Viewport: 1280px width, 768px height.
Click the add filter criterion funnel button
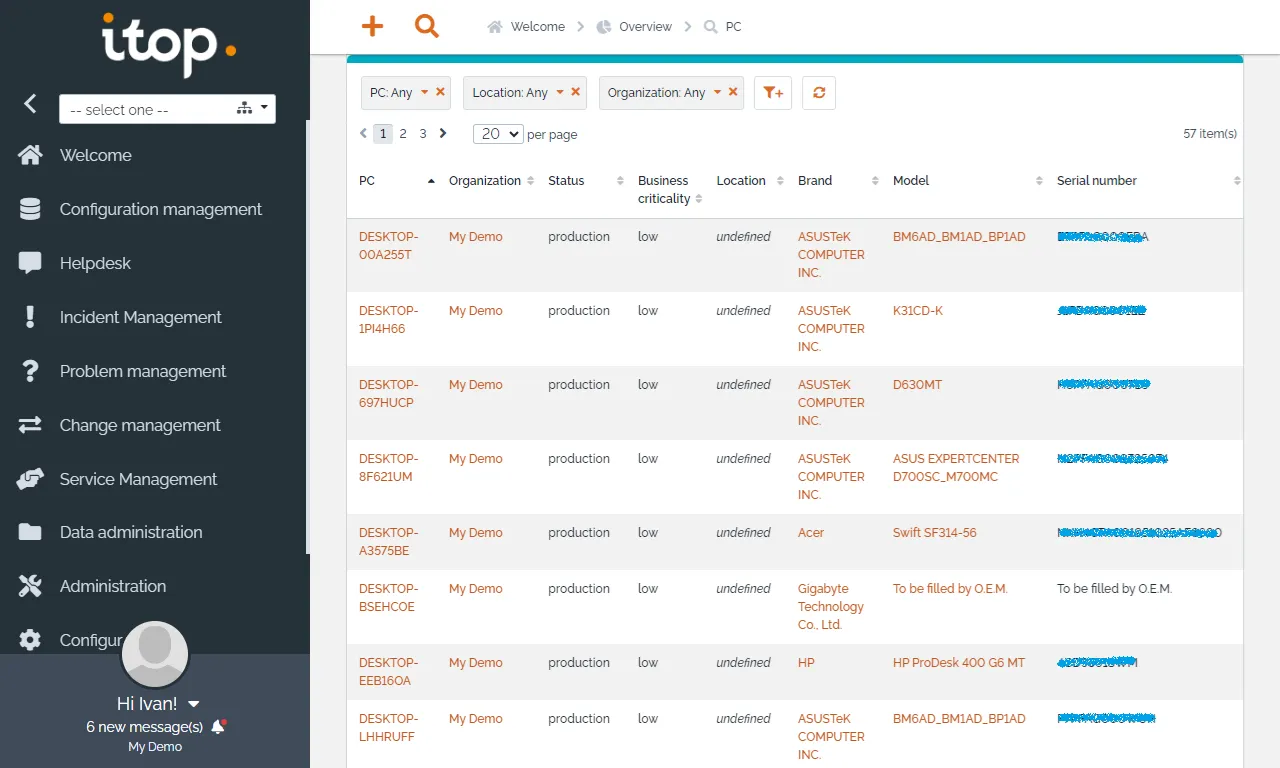click(x=772, y=93)
